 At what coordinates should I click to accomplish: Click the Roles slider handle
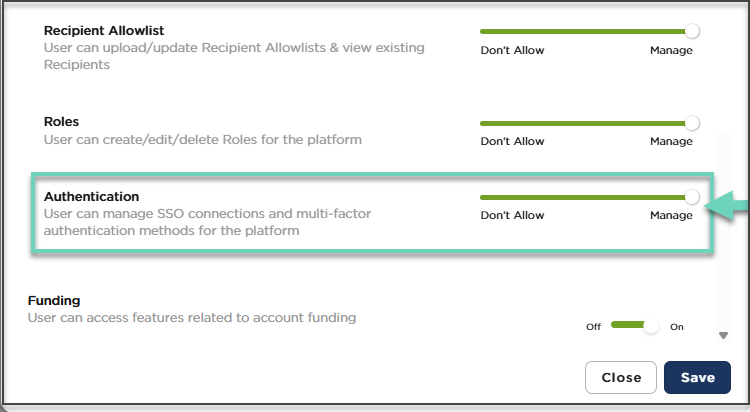point(692,123)
